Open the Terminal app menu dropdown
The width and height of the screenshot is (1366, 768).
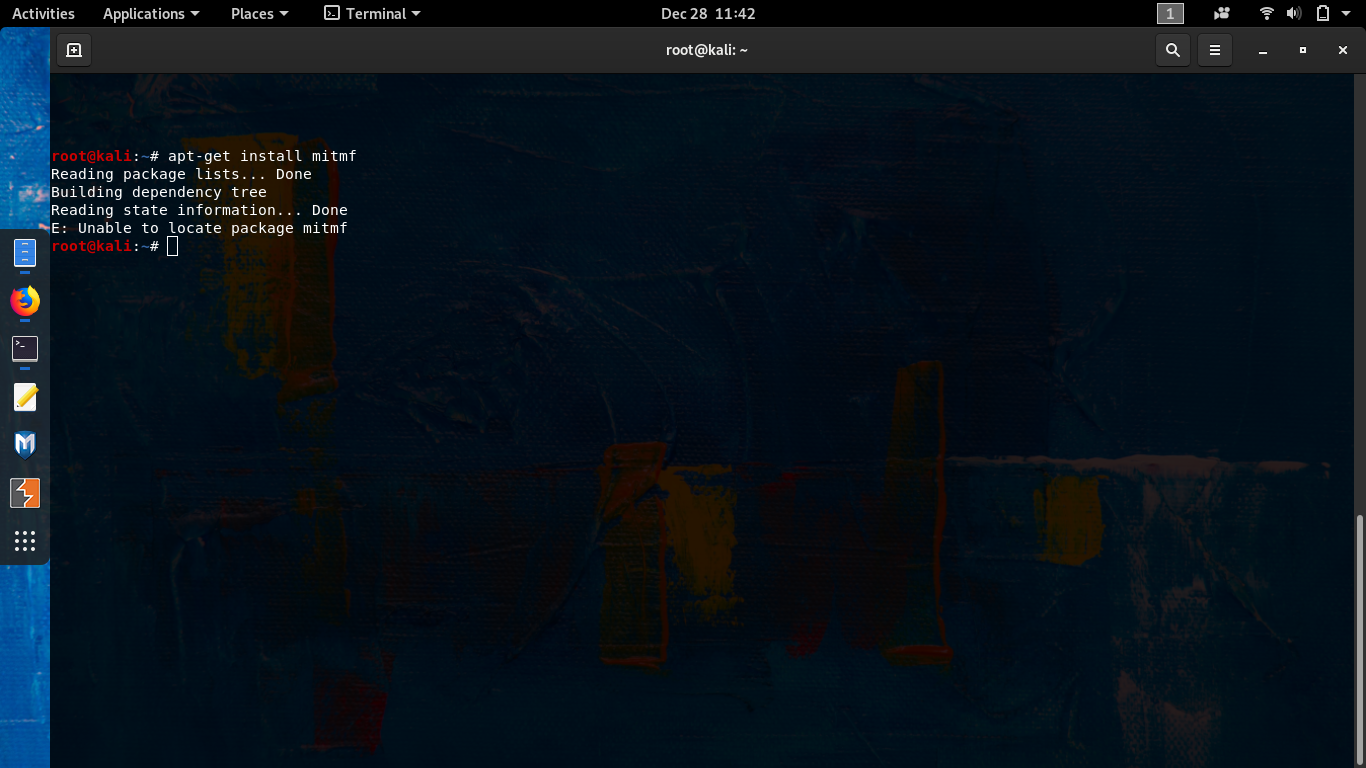click(x=372, y=14)
